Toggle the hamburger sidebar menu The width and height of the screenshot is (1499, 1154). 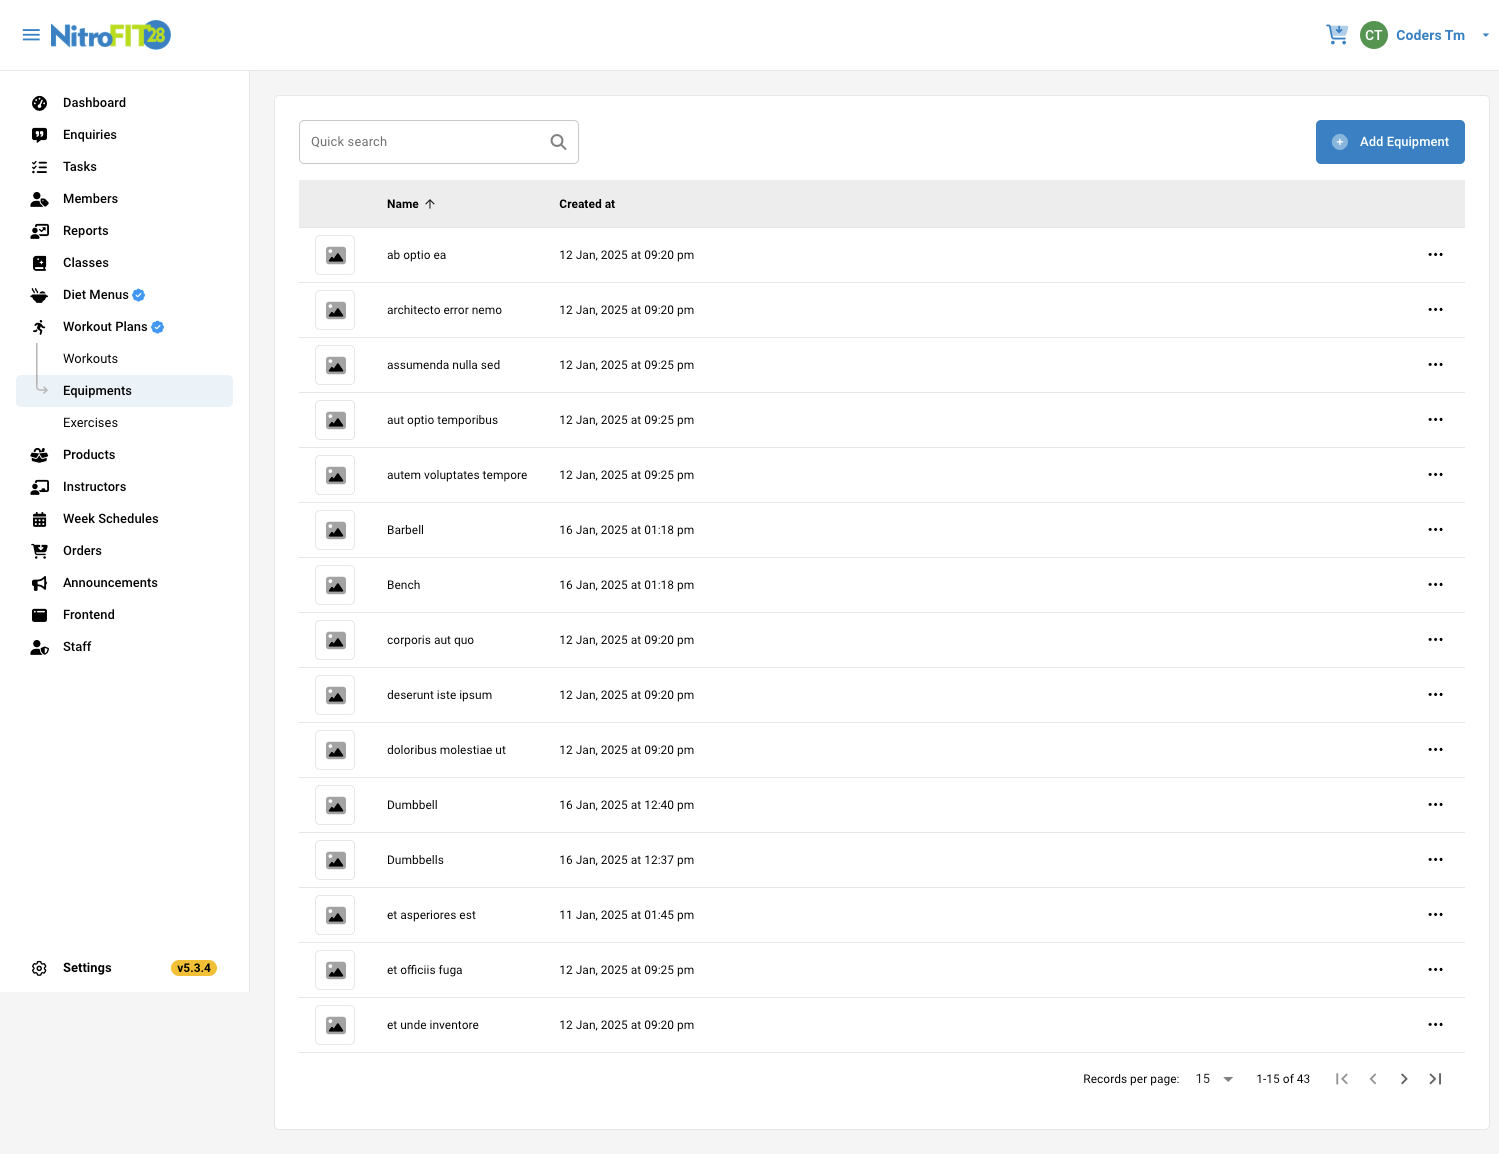point(31,35)
